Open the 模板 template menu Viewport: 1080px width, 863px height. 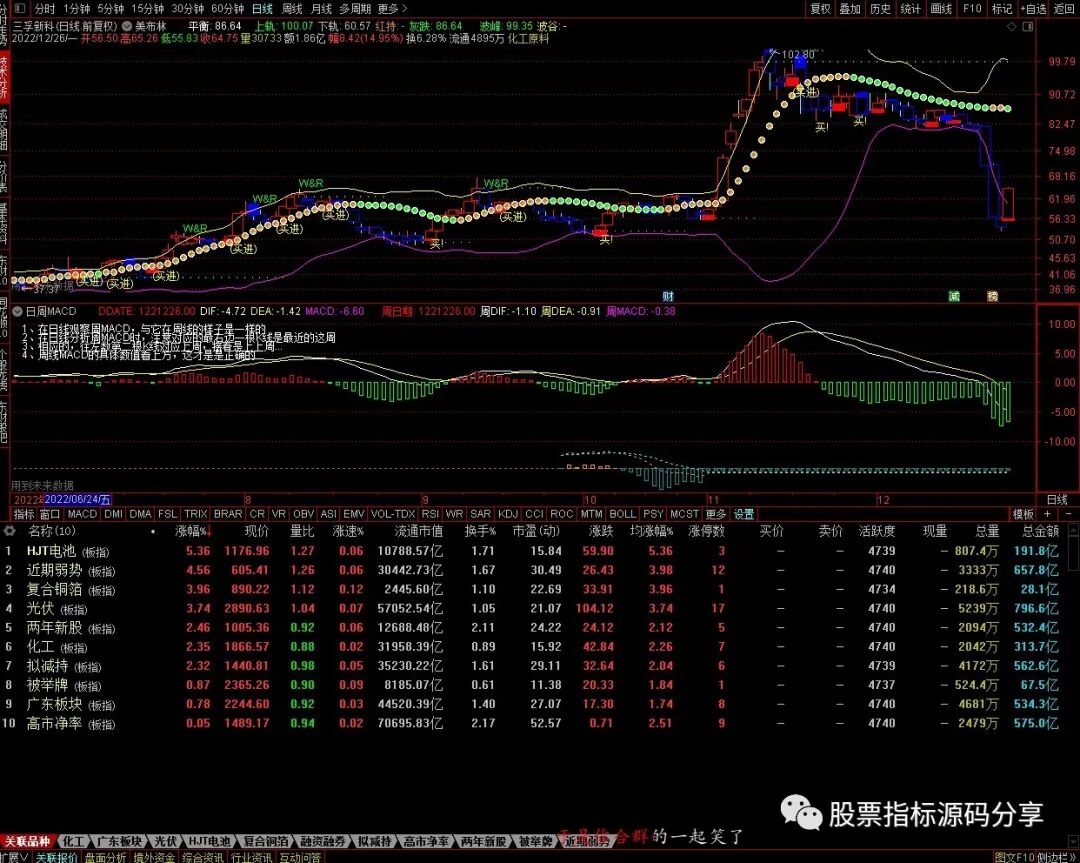(1023, 514)
